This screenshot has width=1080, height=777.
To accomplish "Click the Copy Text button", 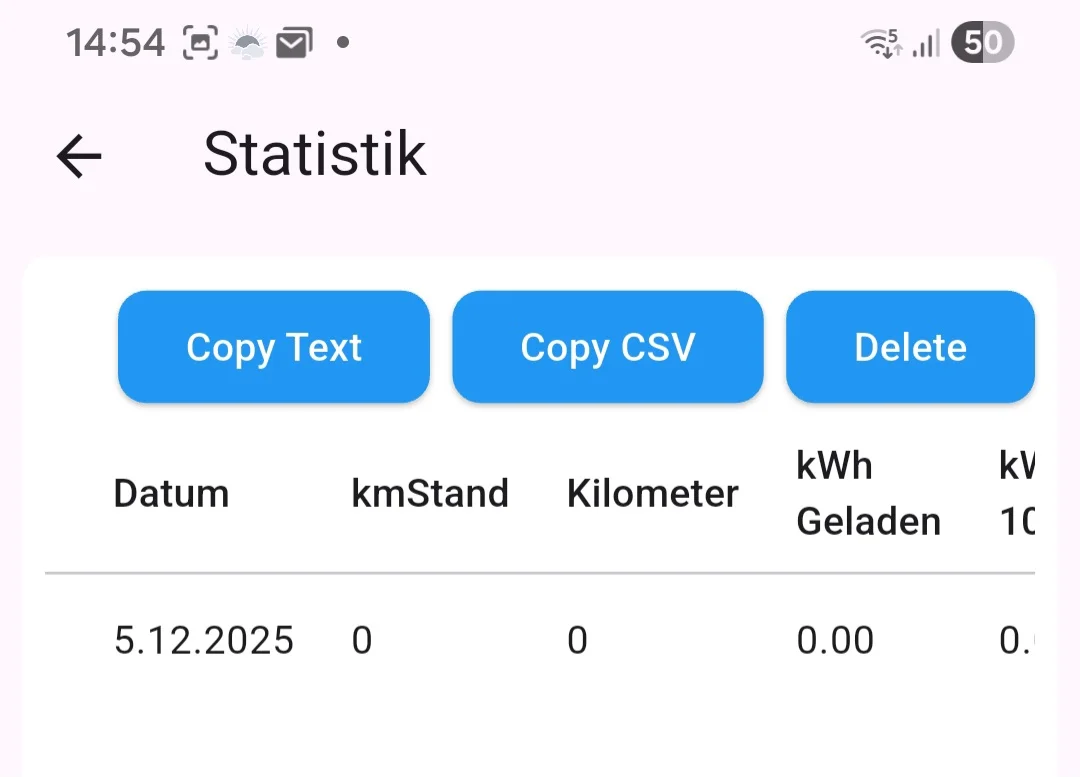I will coord(274,346).
